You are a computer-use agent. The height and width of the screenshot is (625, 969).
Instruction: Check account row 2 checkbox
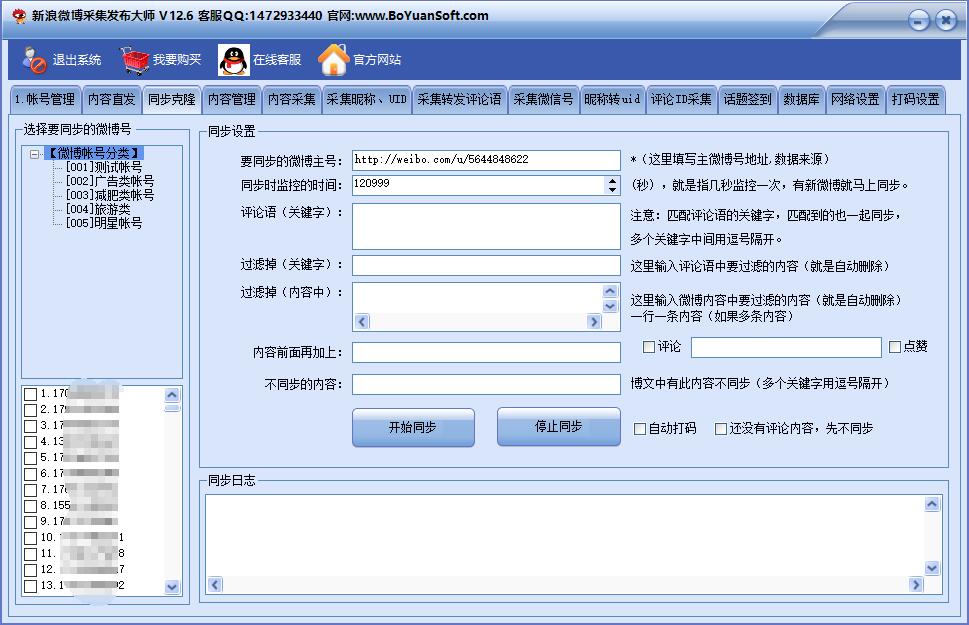point(30,410)
